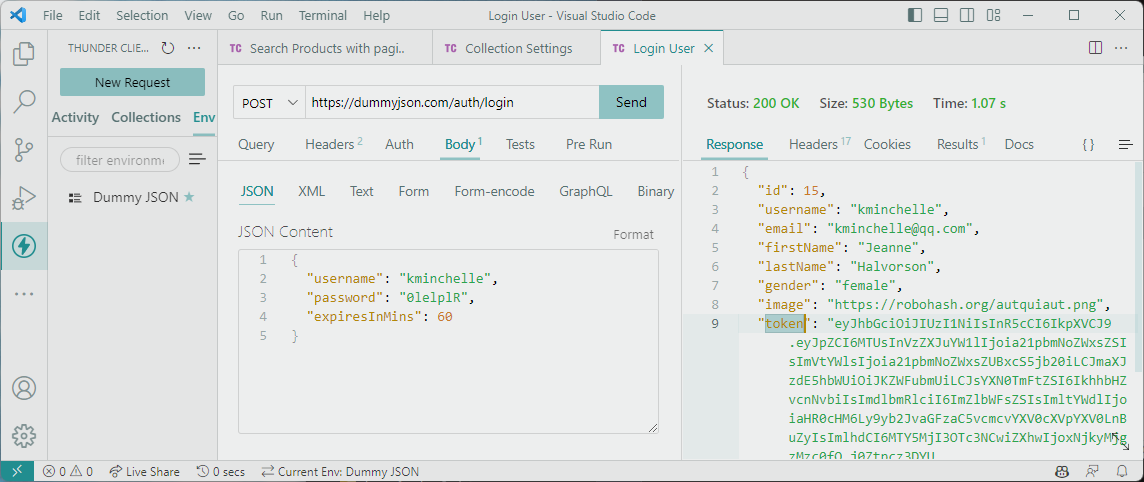Click Format for JSON content
Screen dimensions: 1144x482
click(x=633, y=235)
